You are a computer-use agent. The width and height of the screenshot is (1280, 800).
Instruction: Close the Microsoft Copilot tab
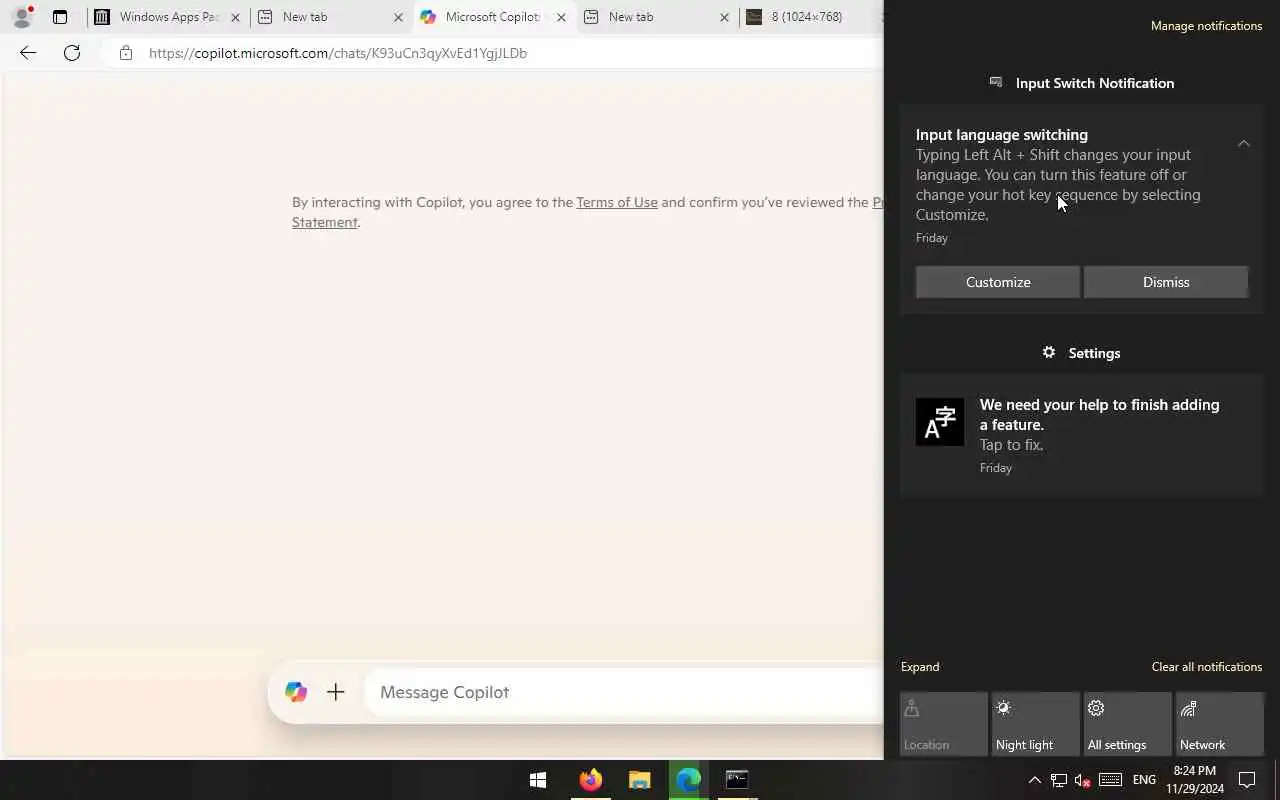click(x=561, y=17)
